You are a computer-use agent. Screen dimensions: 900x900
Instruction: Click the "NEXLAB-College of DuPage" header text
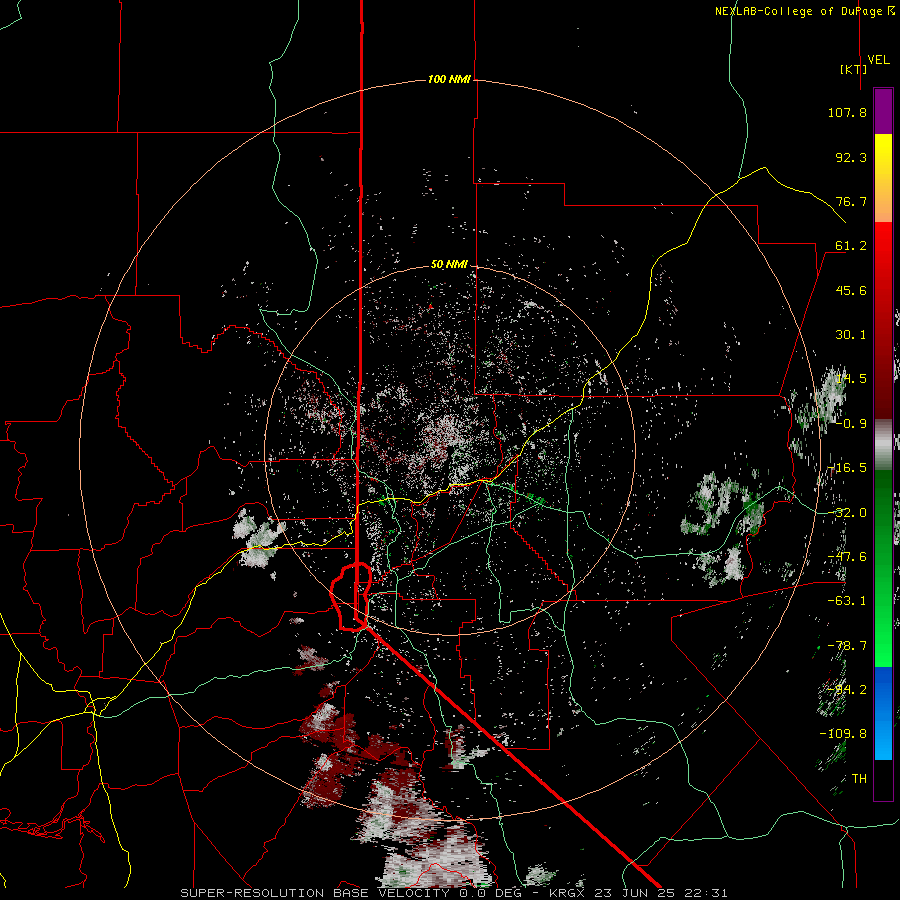799,11
